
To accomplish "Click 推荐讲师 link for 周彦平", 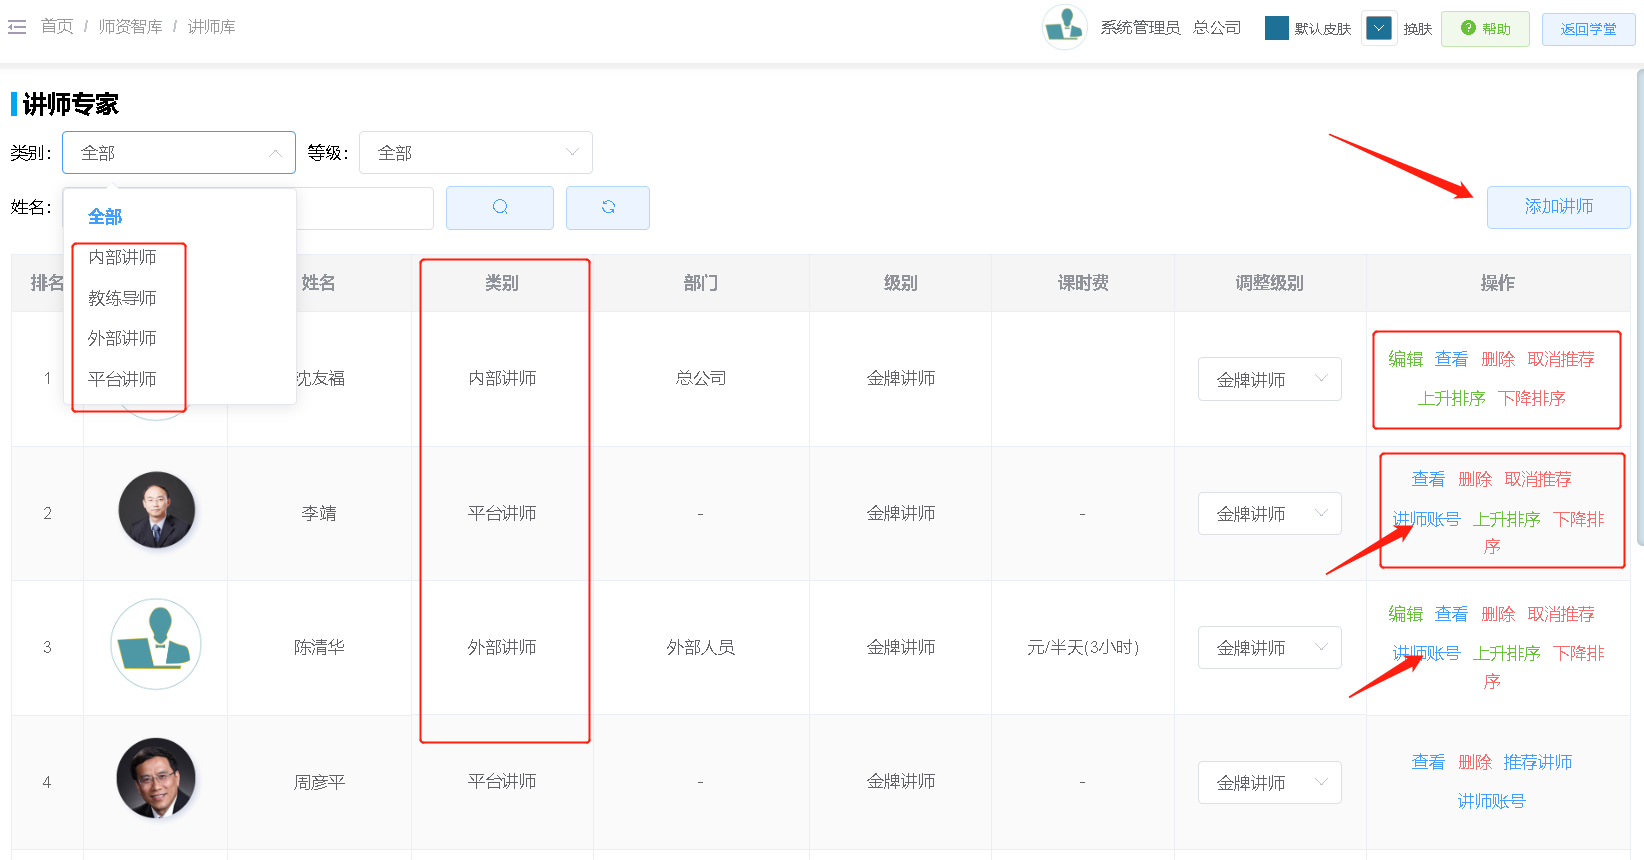I will [1537, 762].
